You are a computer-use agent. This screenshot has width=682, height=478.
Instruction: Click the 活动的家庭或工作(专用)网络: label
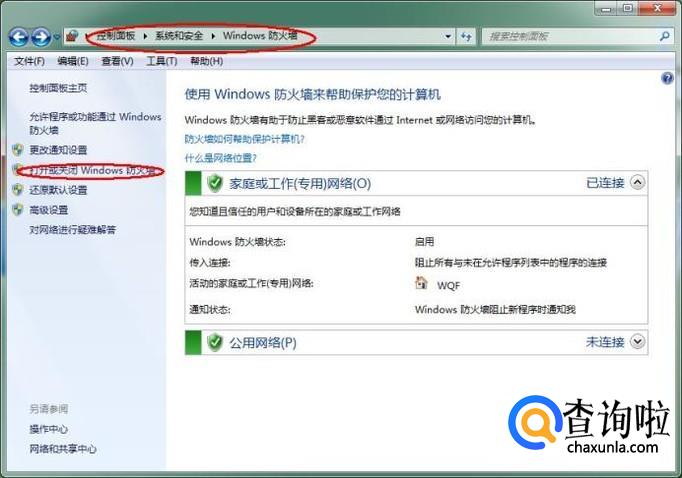tap(251, 284)
